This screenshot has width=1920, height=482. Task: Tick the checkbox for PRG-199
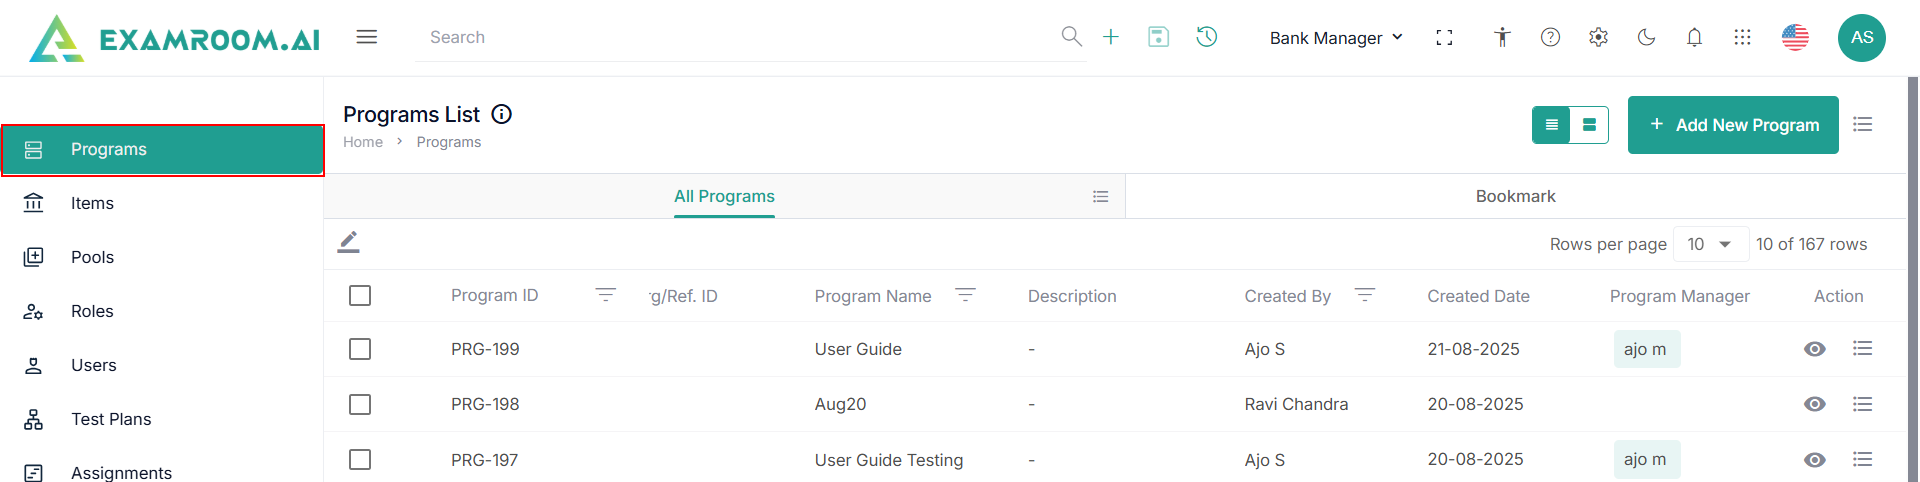tap(360, 349)
